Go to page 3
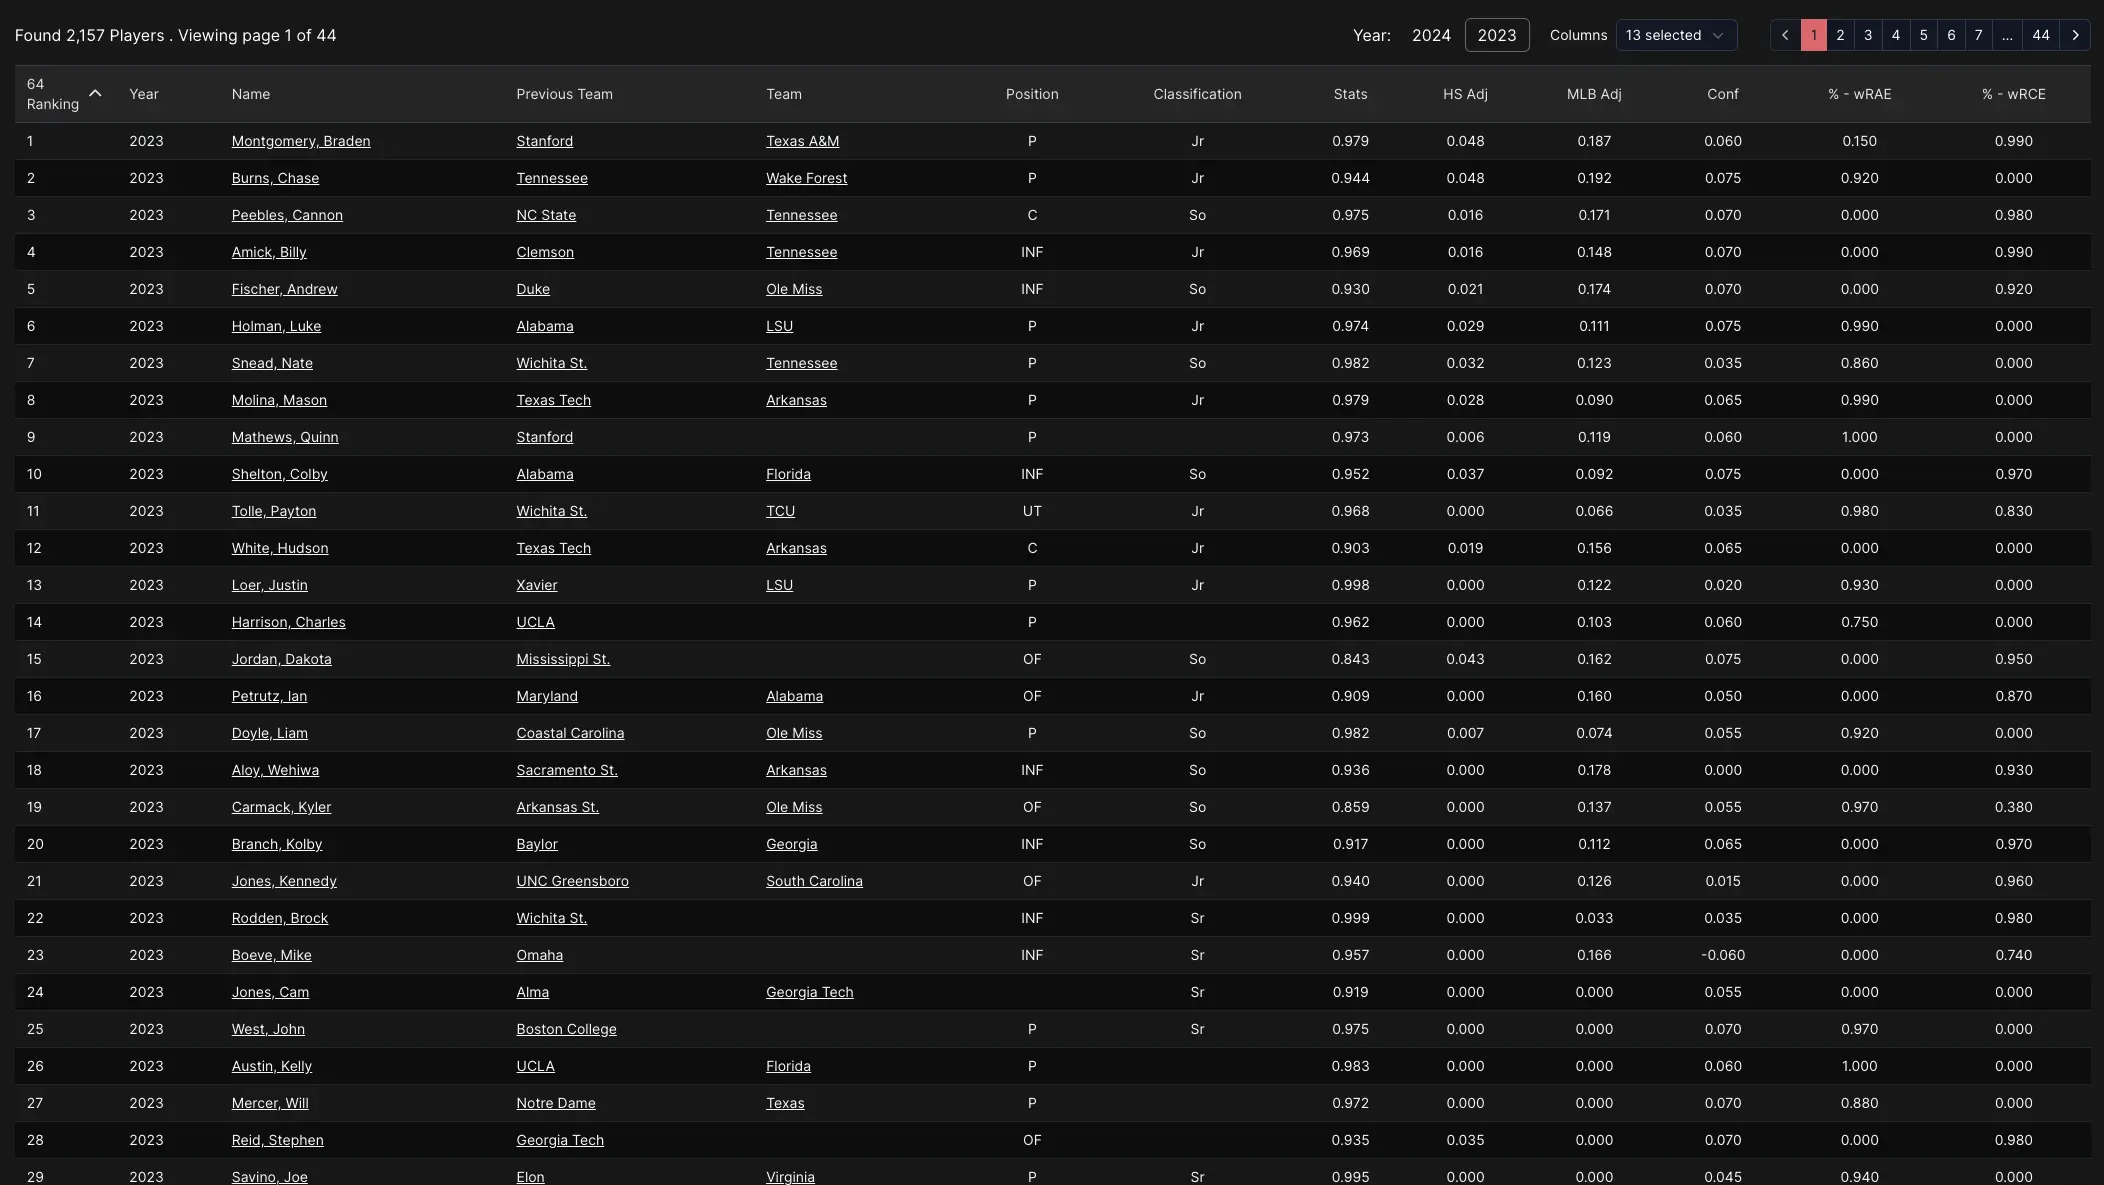The height and width of the screenshot is (1185, 2104). [x=1868, y=35]
